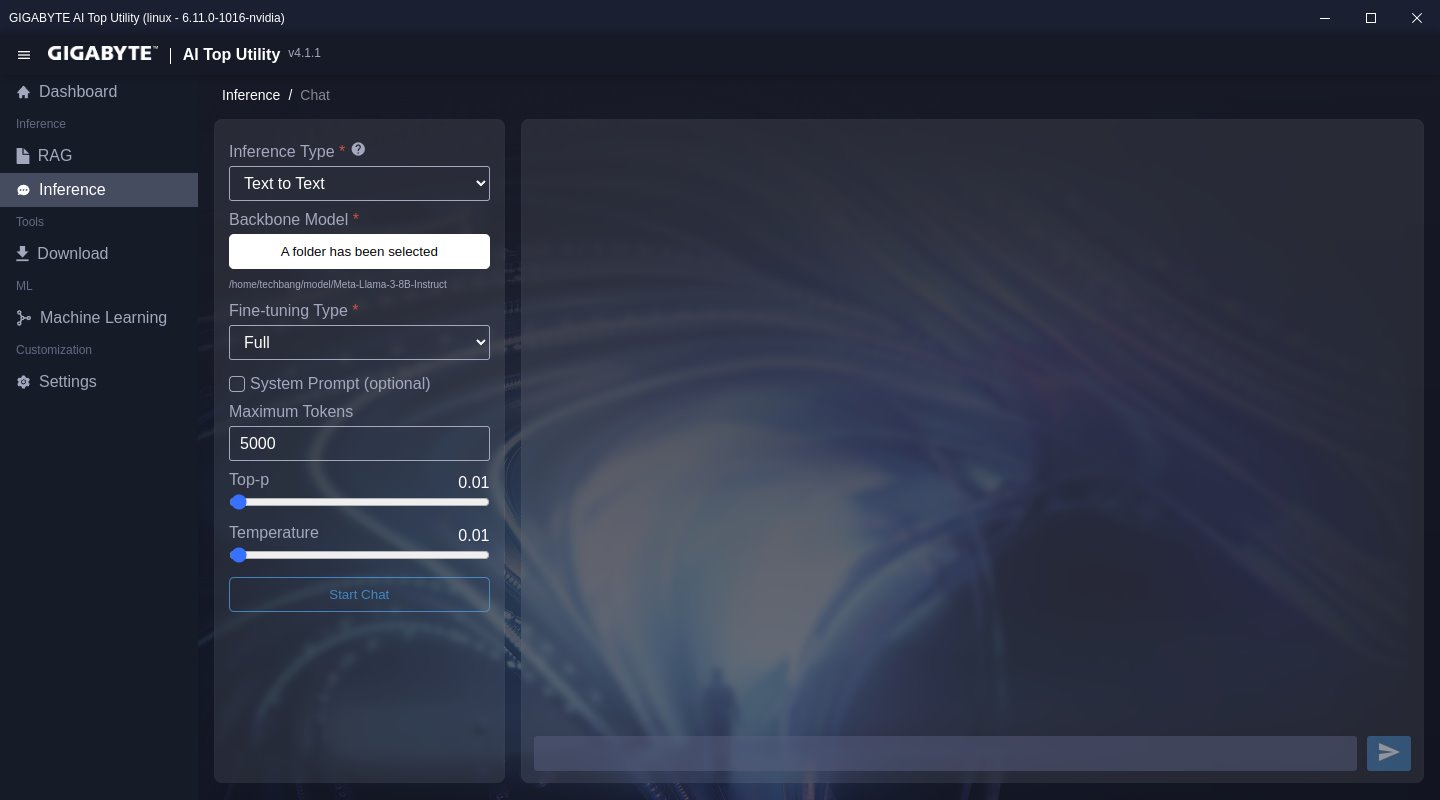The width and height of the screenshot is (1440, 800).
Task: Click the Inference Type help icon
Action: click(358, 149)
